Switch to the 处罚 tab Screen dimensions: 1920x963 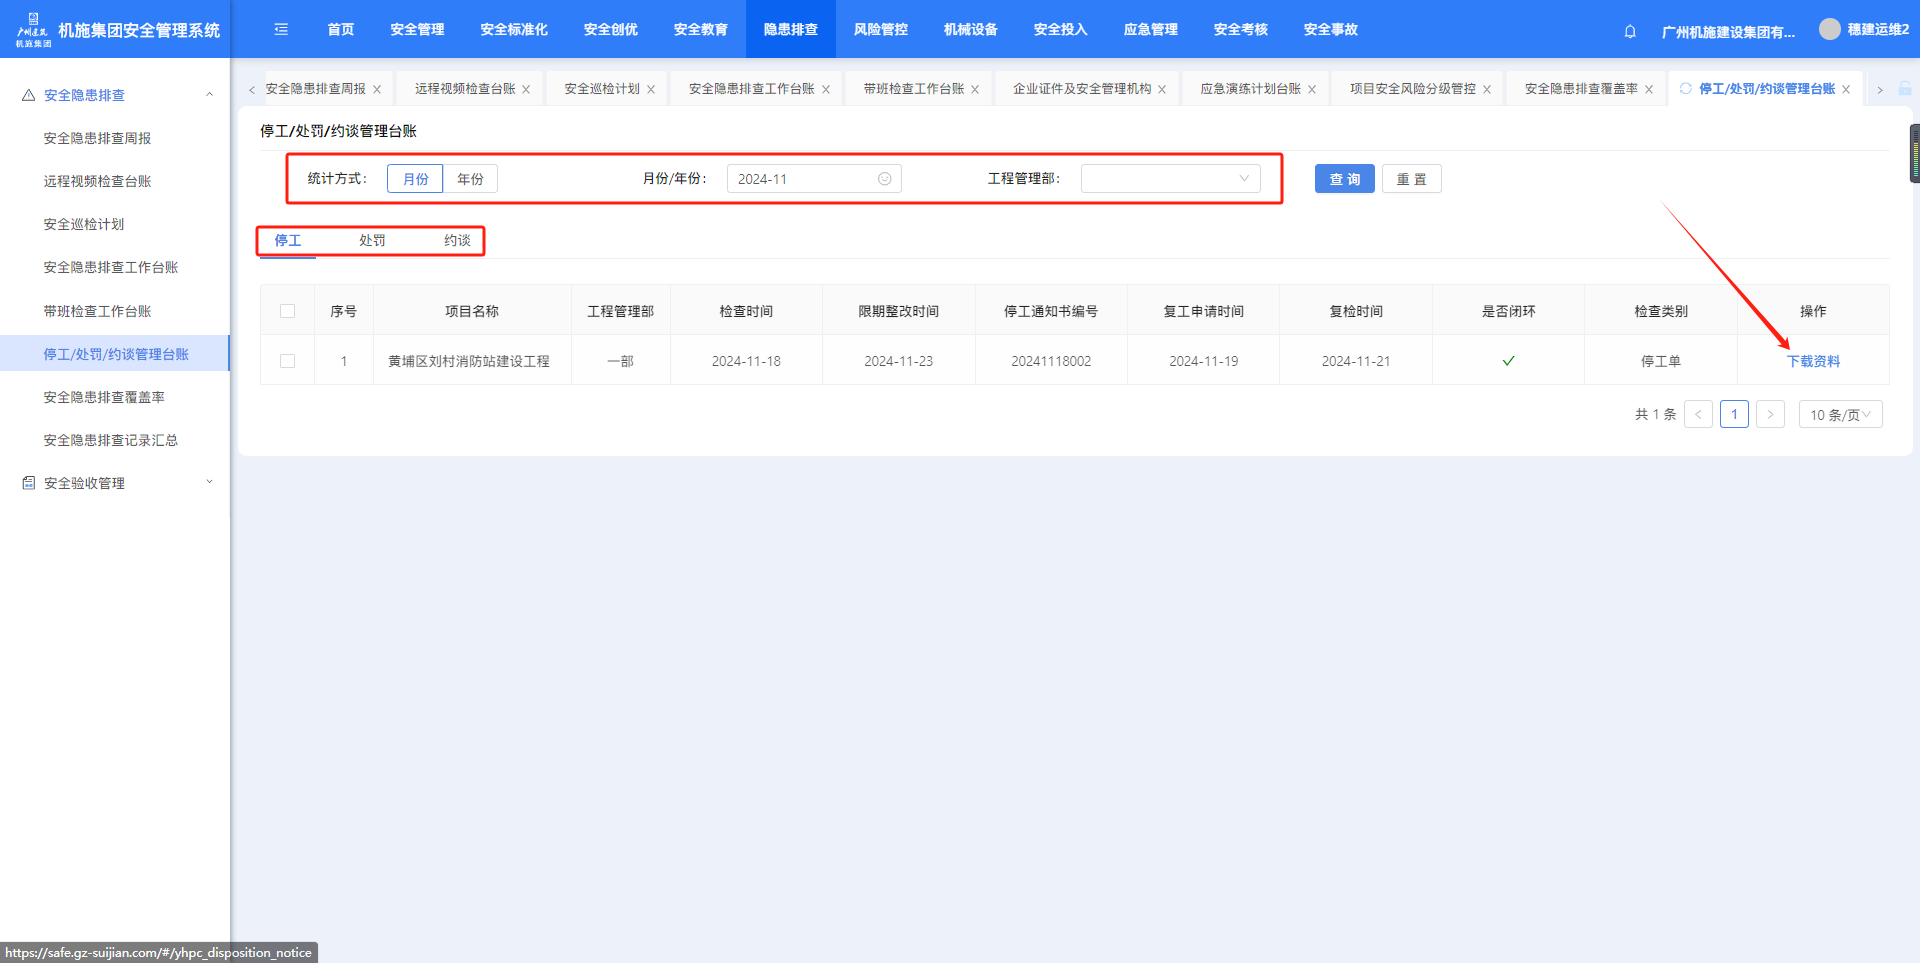[372, 241]
